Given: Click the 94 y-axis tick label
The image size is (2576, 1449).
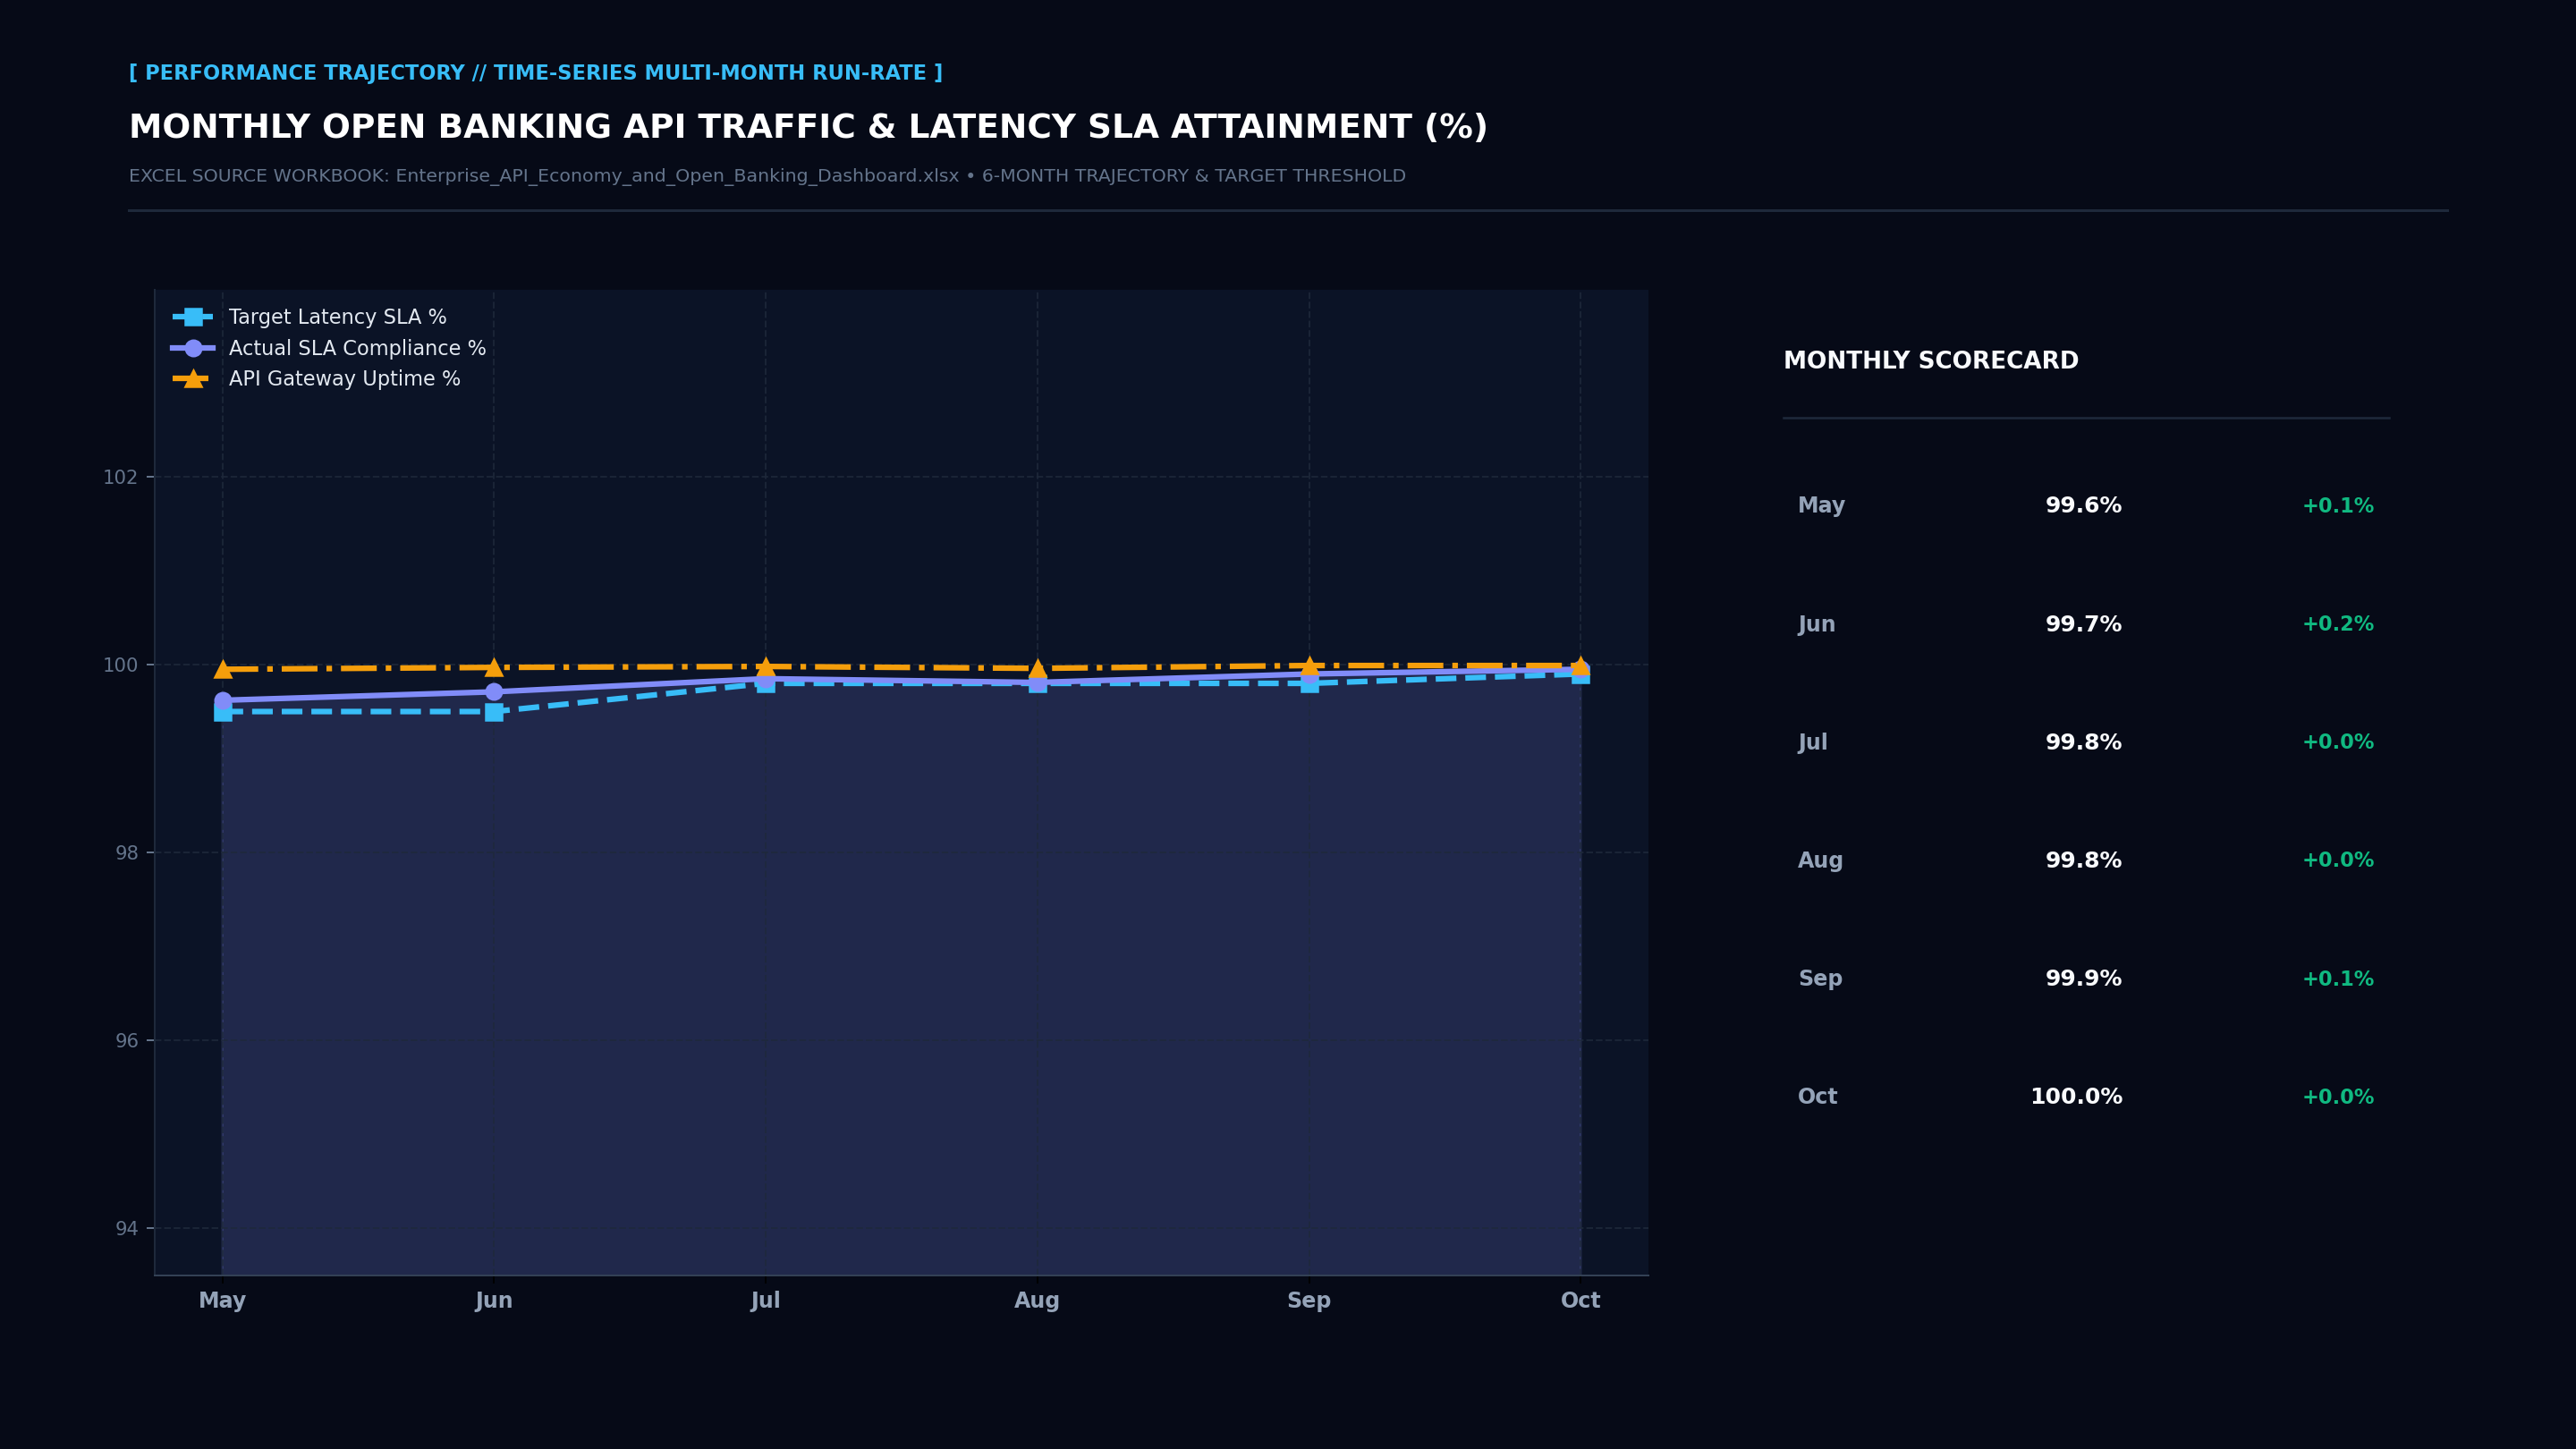Looking at the screenshot, I should tap(126, 1229).
